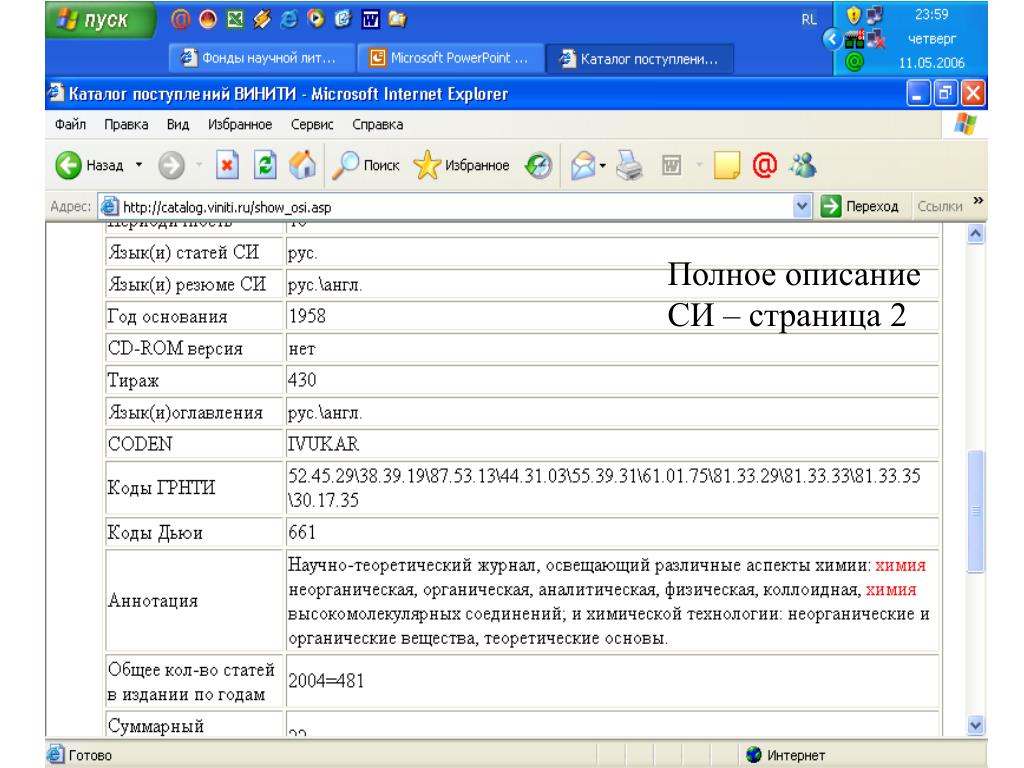Click the 'Язык(и)оглавления' row label
This screenshot has width=1024, height=768.
pos(185,413)
